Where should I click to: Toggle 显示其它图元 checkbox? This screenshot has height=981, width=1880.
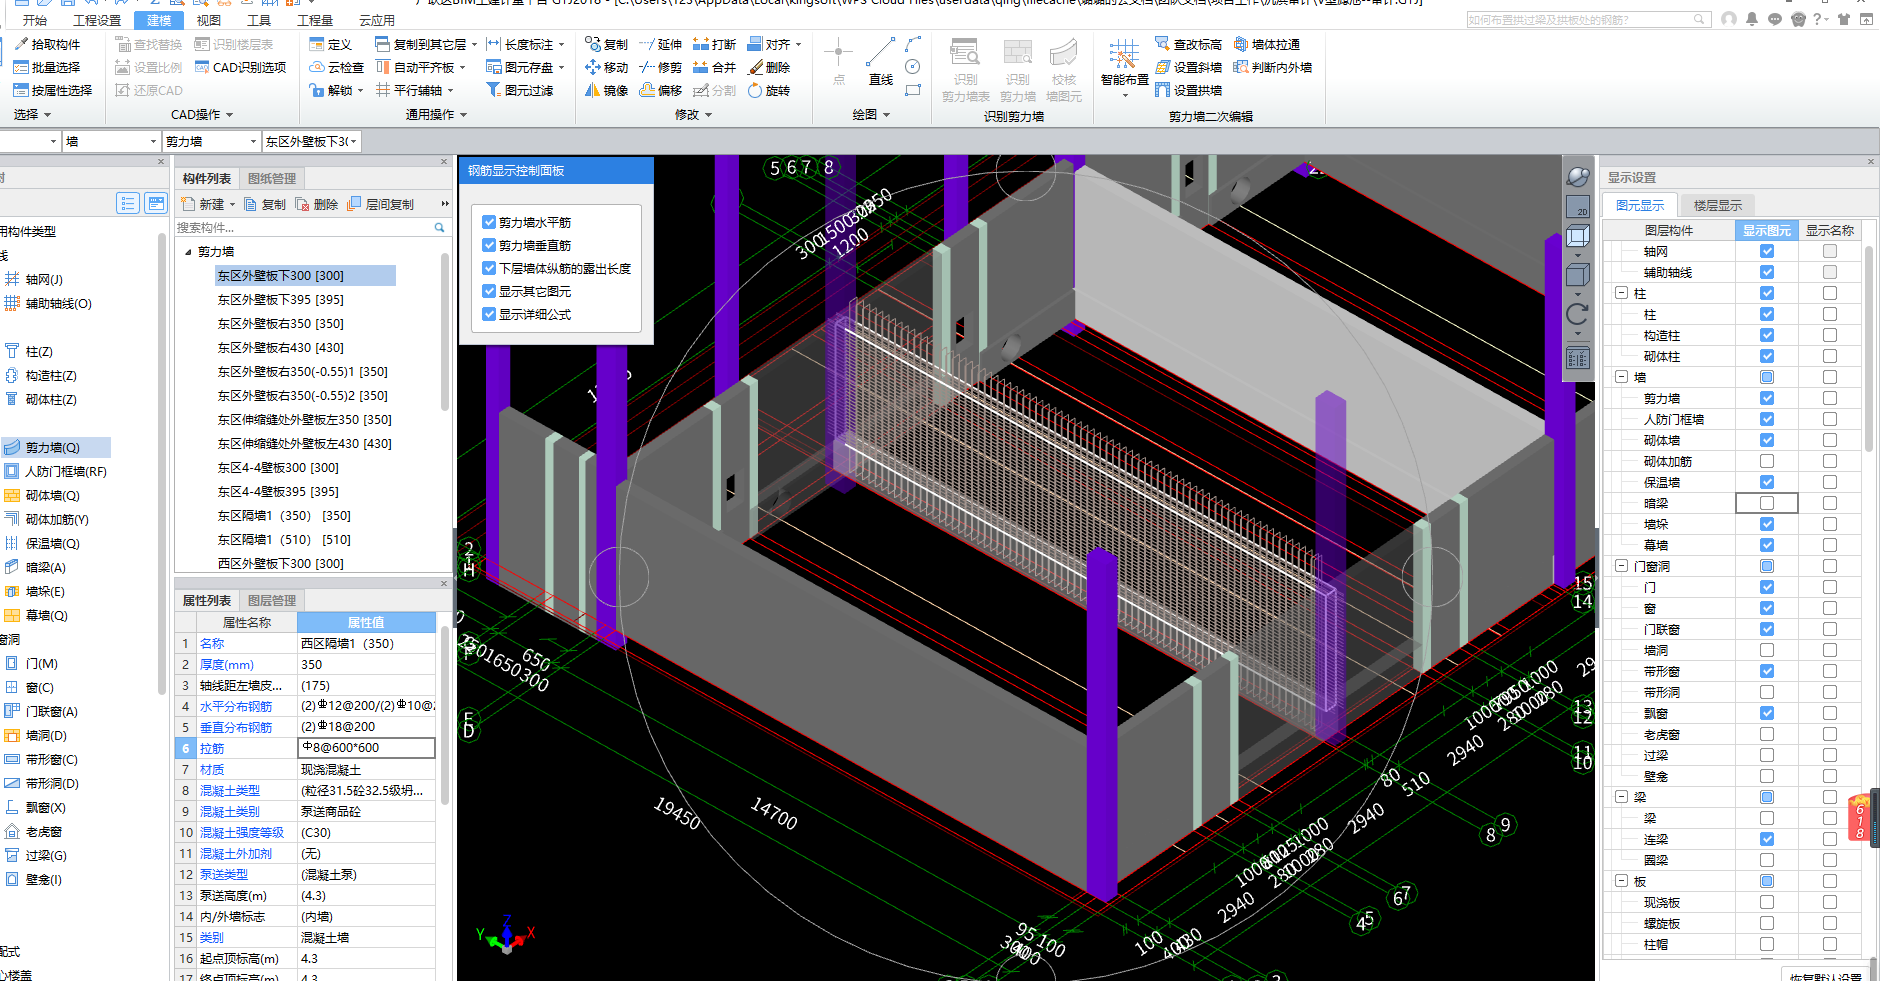pyautogui.click(x=489, y=291)
